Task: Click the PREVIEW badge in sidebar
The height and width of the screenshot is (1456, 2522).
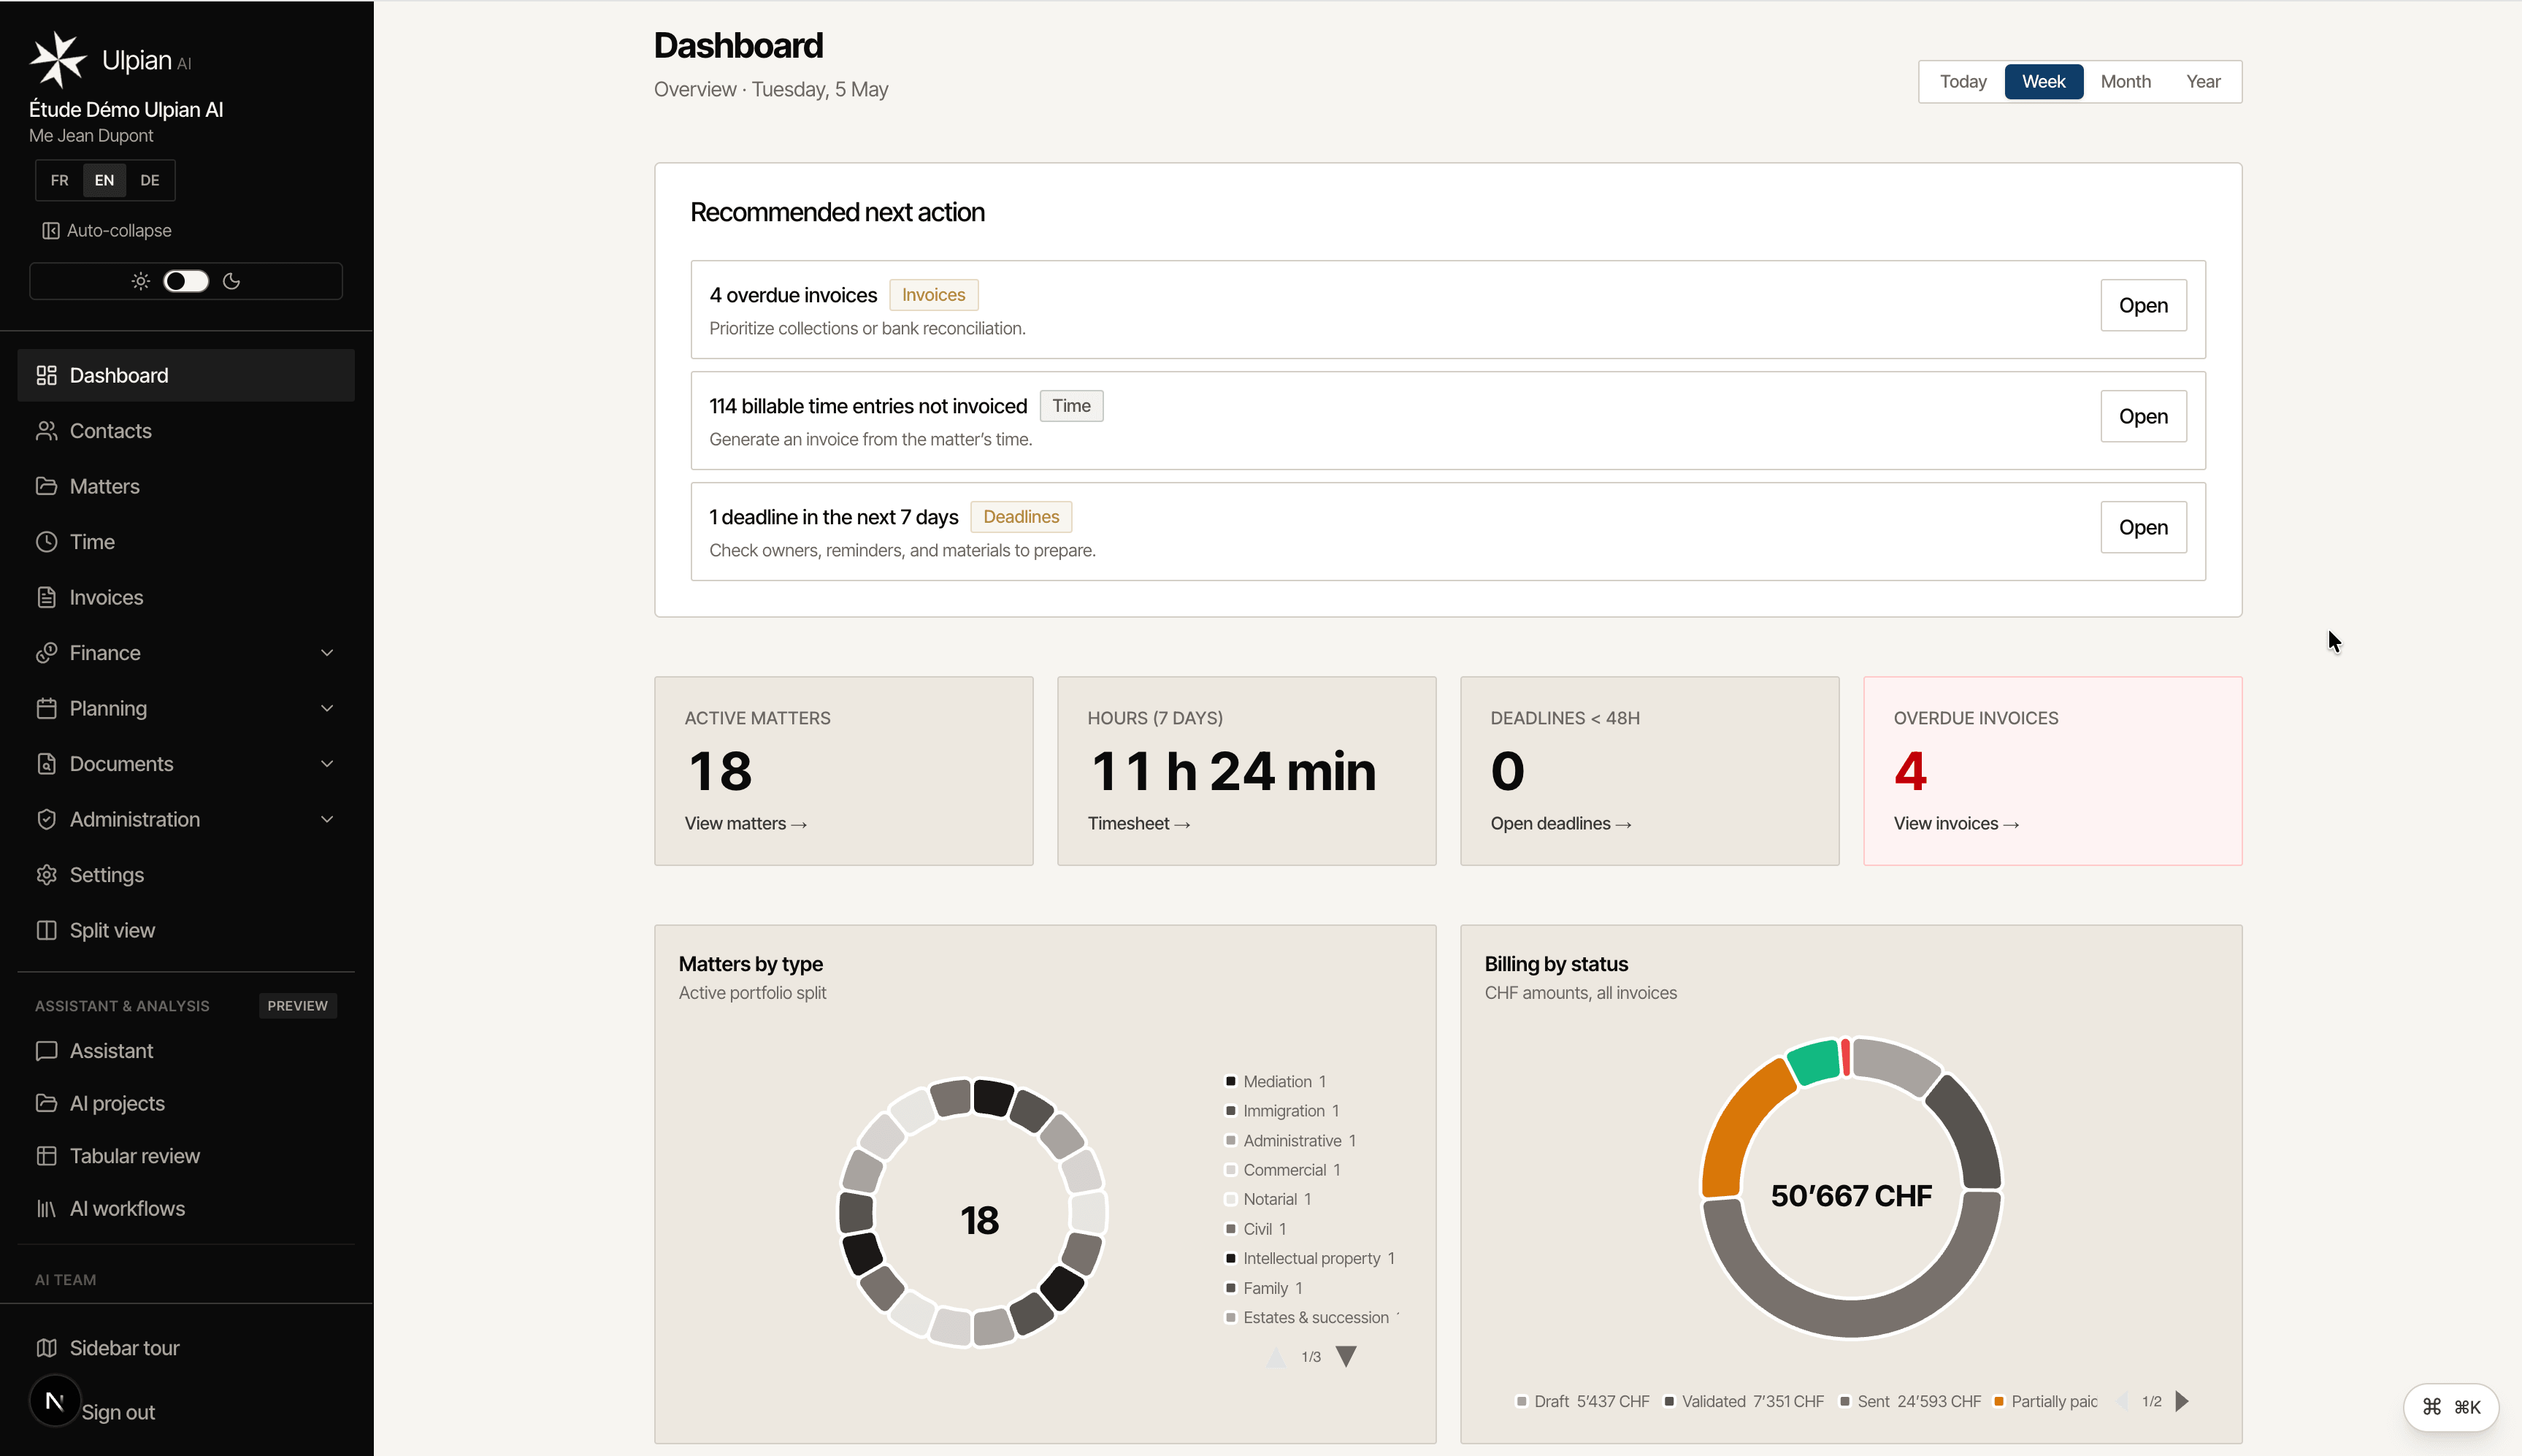Action: point(297,1006)
